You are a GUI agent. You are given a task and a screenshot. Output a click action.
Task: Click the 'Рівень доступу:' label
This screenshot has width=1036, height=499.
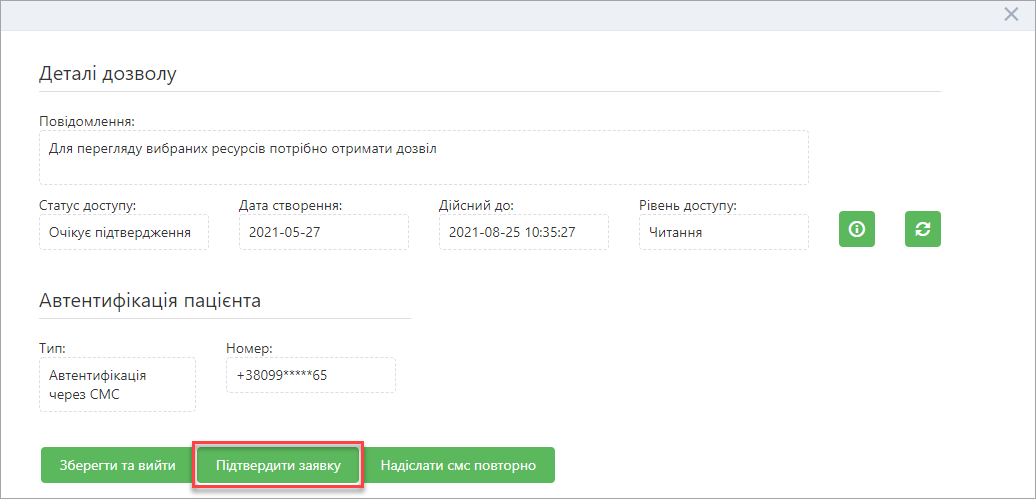pos(688,205)
